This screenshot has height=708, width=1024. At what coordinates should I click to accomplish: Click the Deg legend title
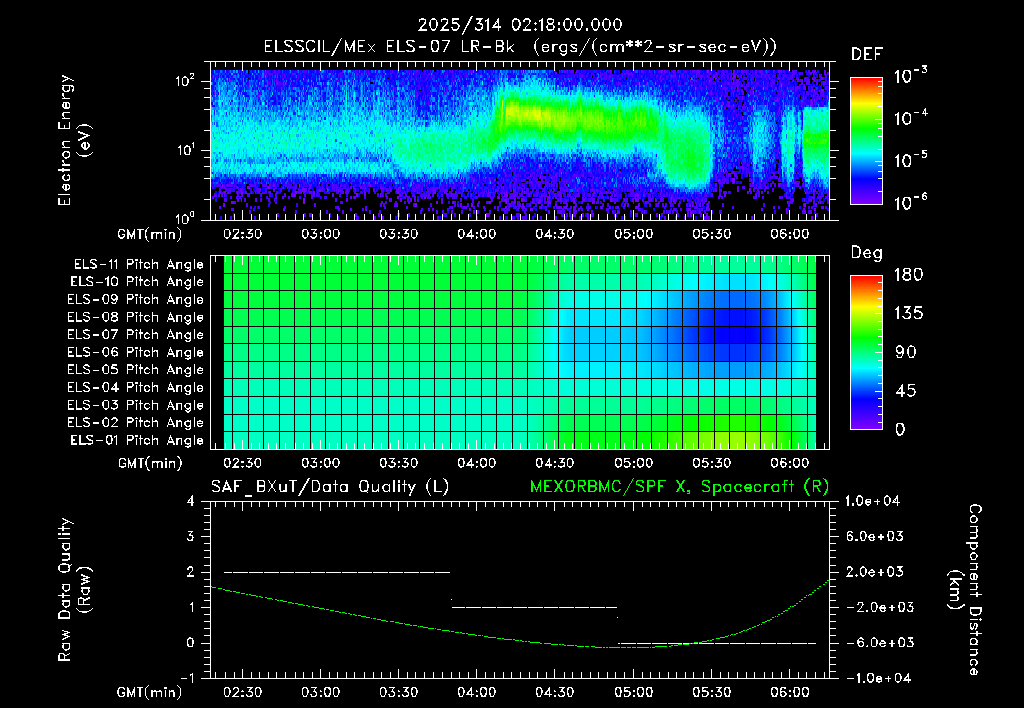click(x=866, y=253)
